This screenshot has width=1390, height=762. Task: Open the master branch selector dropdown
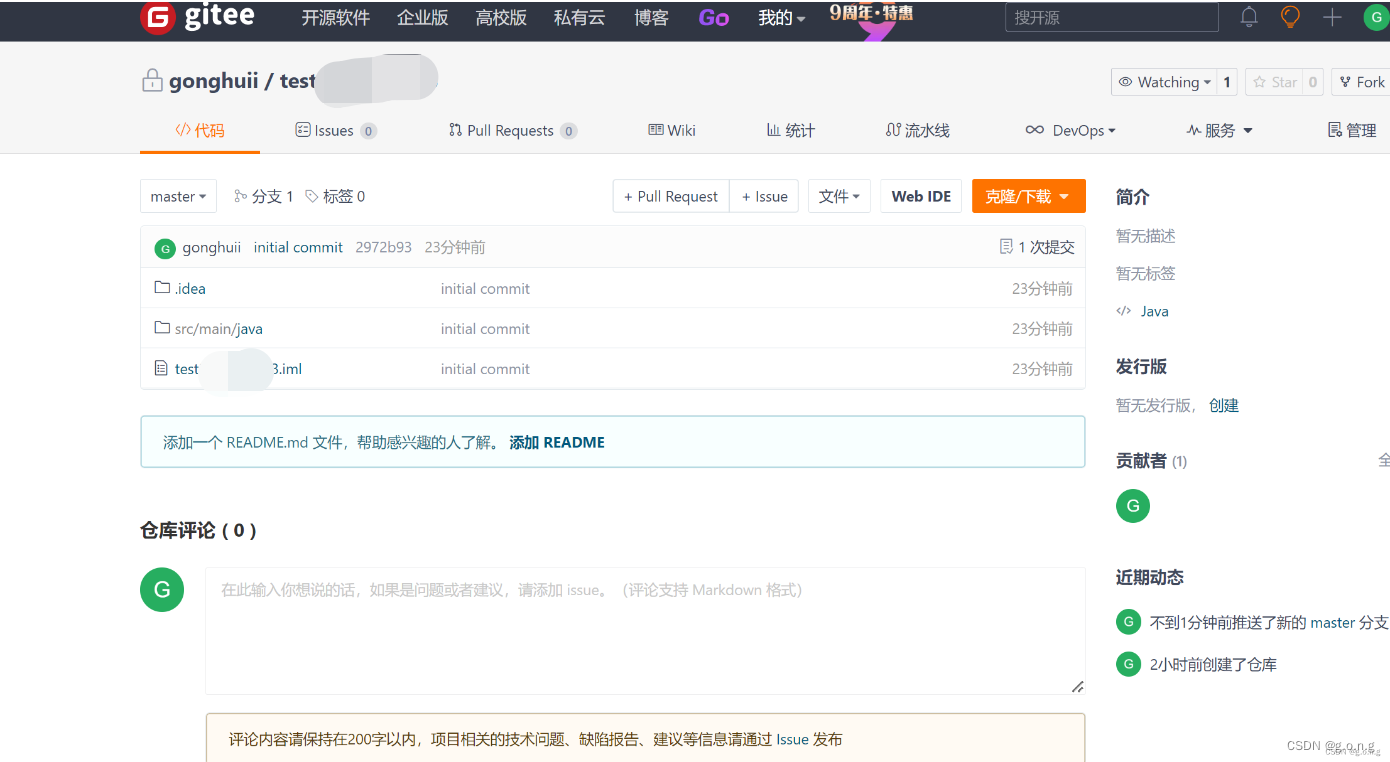178,196
